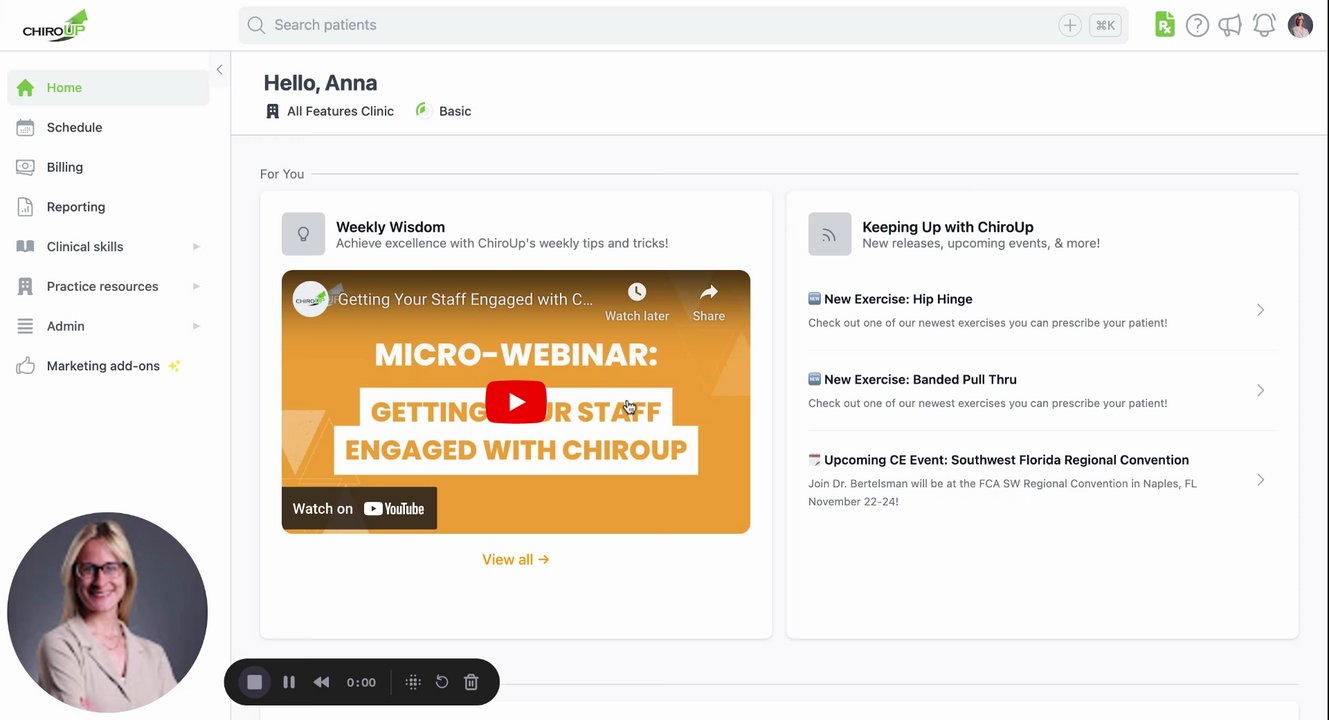The width and height of the screenshot is (1329, 720).
Task: Open Hip Hinge item chevron
Action: click(1260, 310)
